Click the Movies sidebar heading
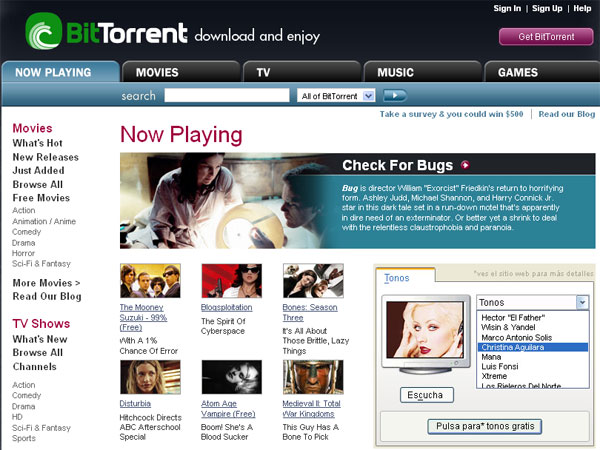 click(x=33, y=128)
